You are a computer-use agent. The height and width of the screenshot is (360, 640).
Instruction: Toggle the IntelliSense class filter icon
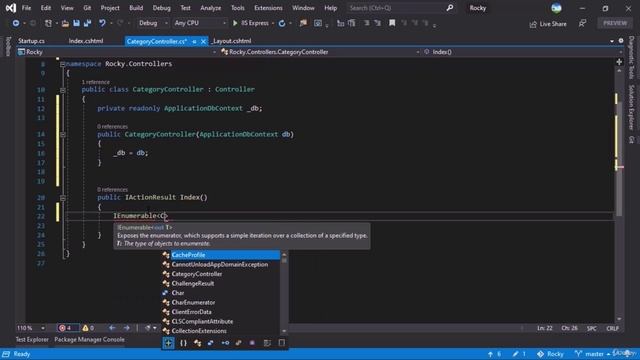[198, 343]
